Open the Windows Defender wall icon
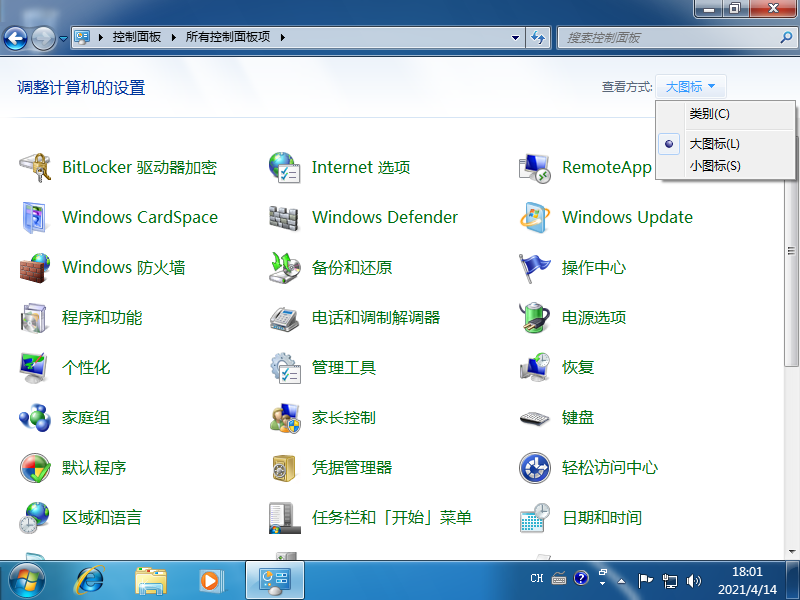 pos(285,218)
